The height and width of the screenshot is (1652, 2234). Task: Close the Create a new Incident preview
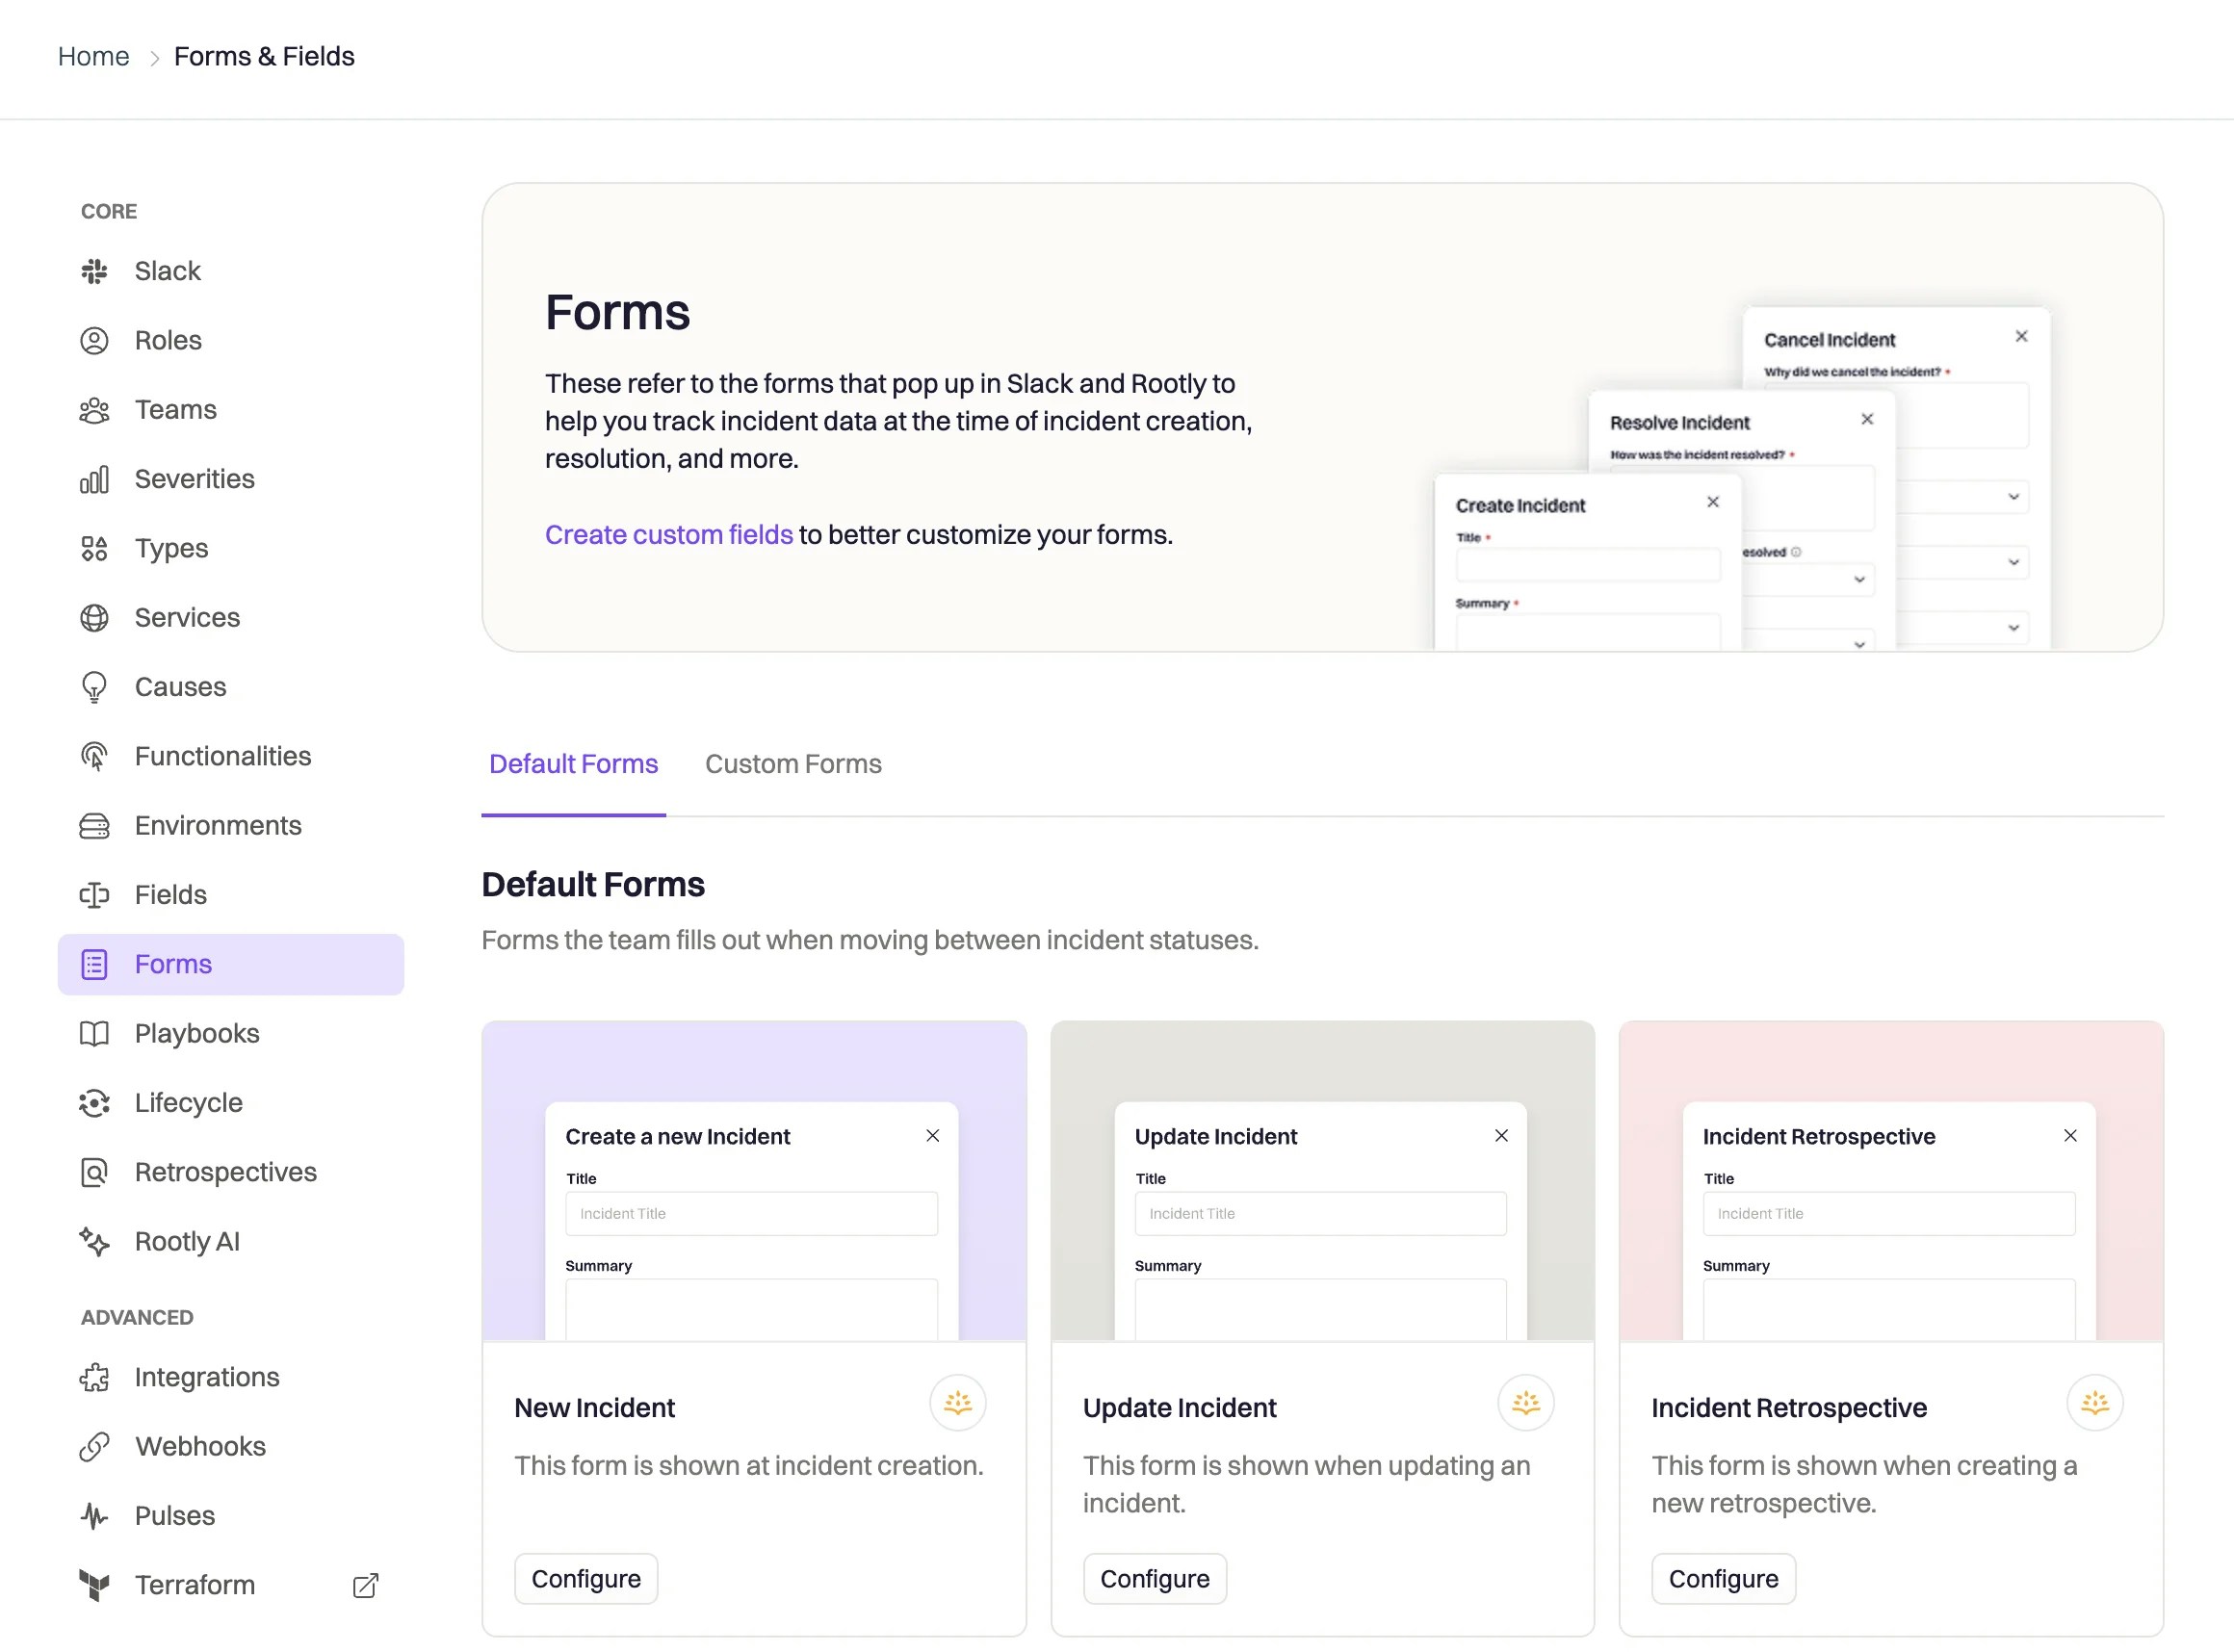933,1136
